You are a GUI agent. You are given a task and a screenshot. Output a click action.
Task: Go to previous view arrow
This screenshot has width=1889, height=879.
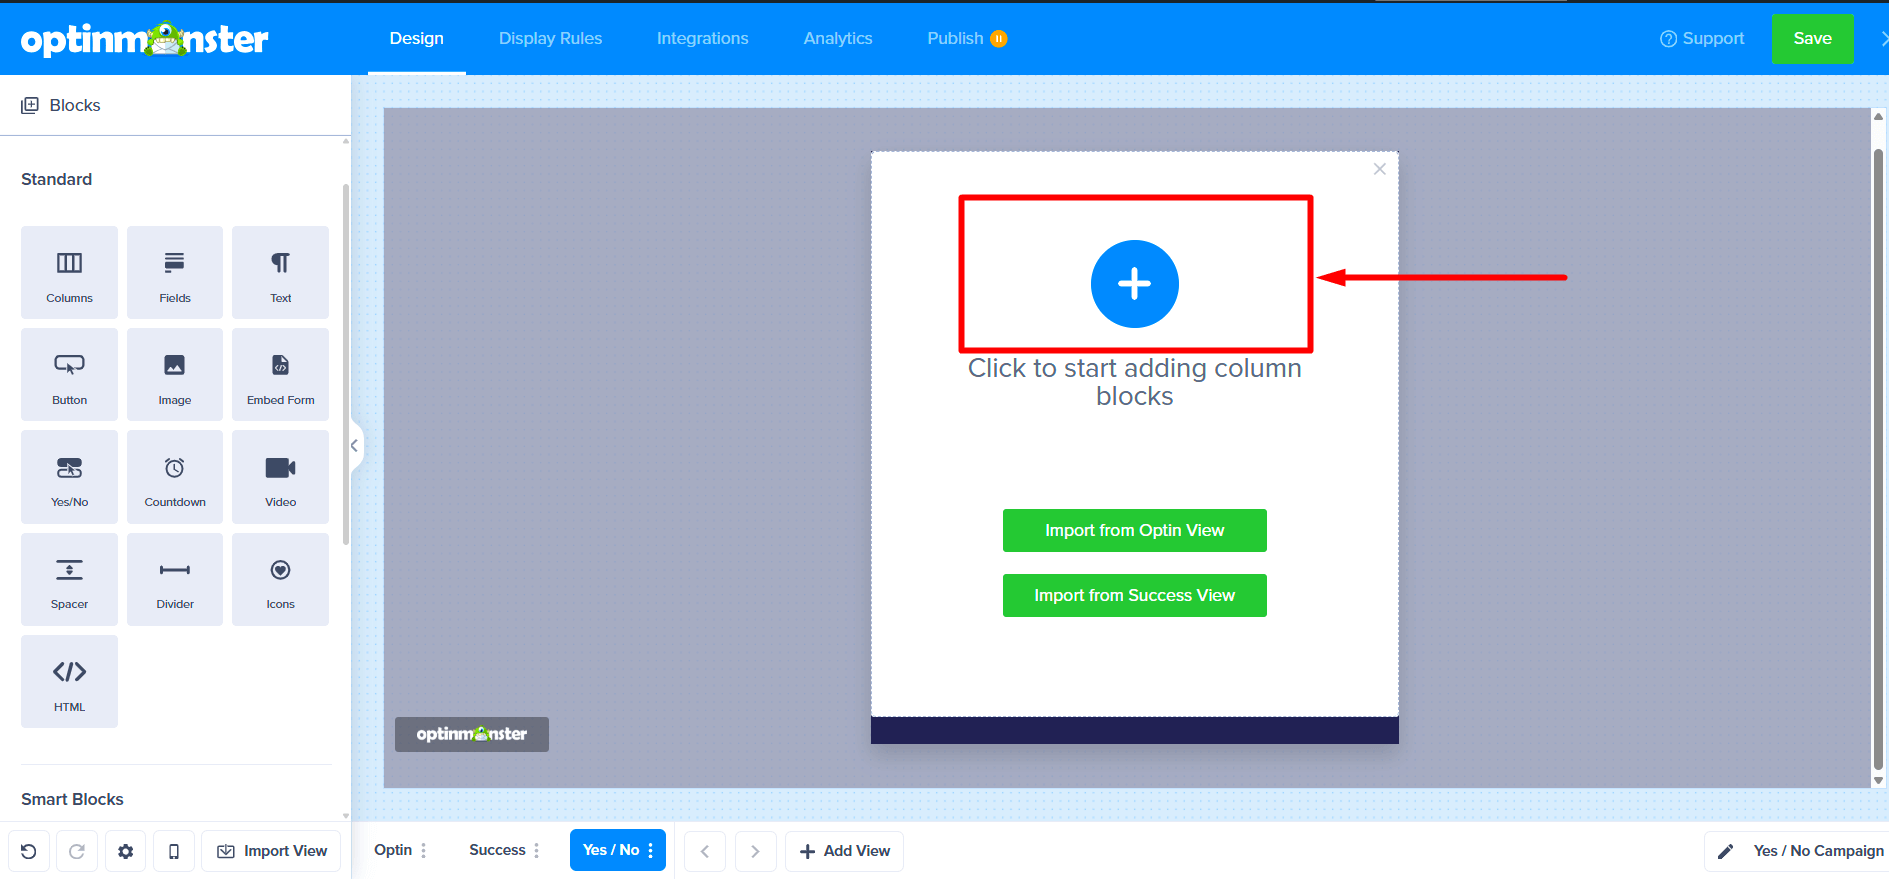click(x=705, y=851)
